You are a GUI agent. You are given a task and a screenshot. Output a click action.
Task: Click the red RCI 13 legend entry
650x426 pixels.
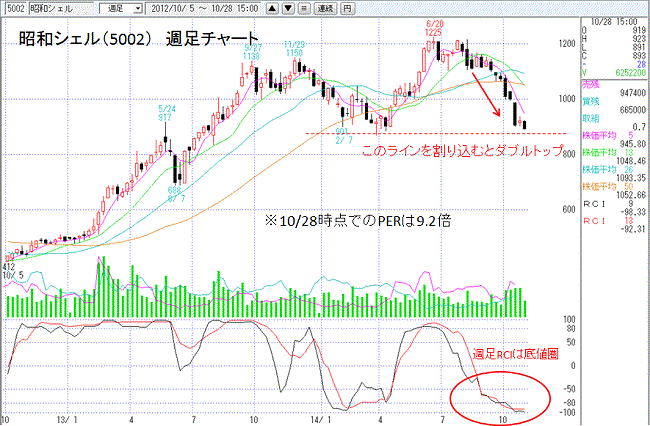coord(608,221)
